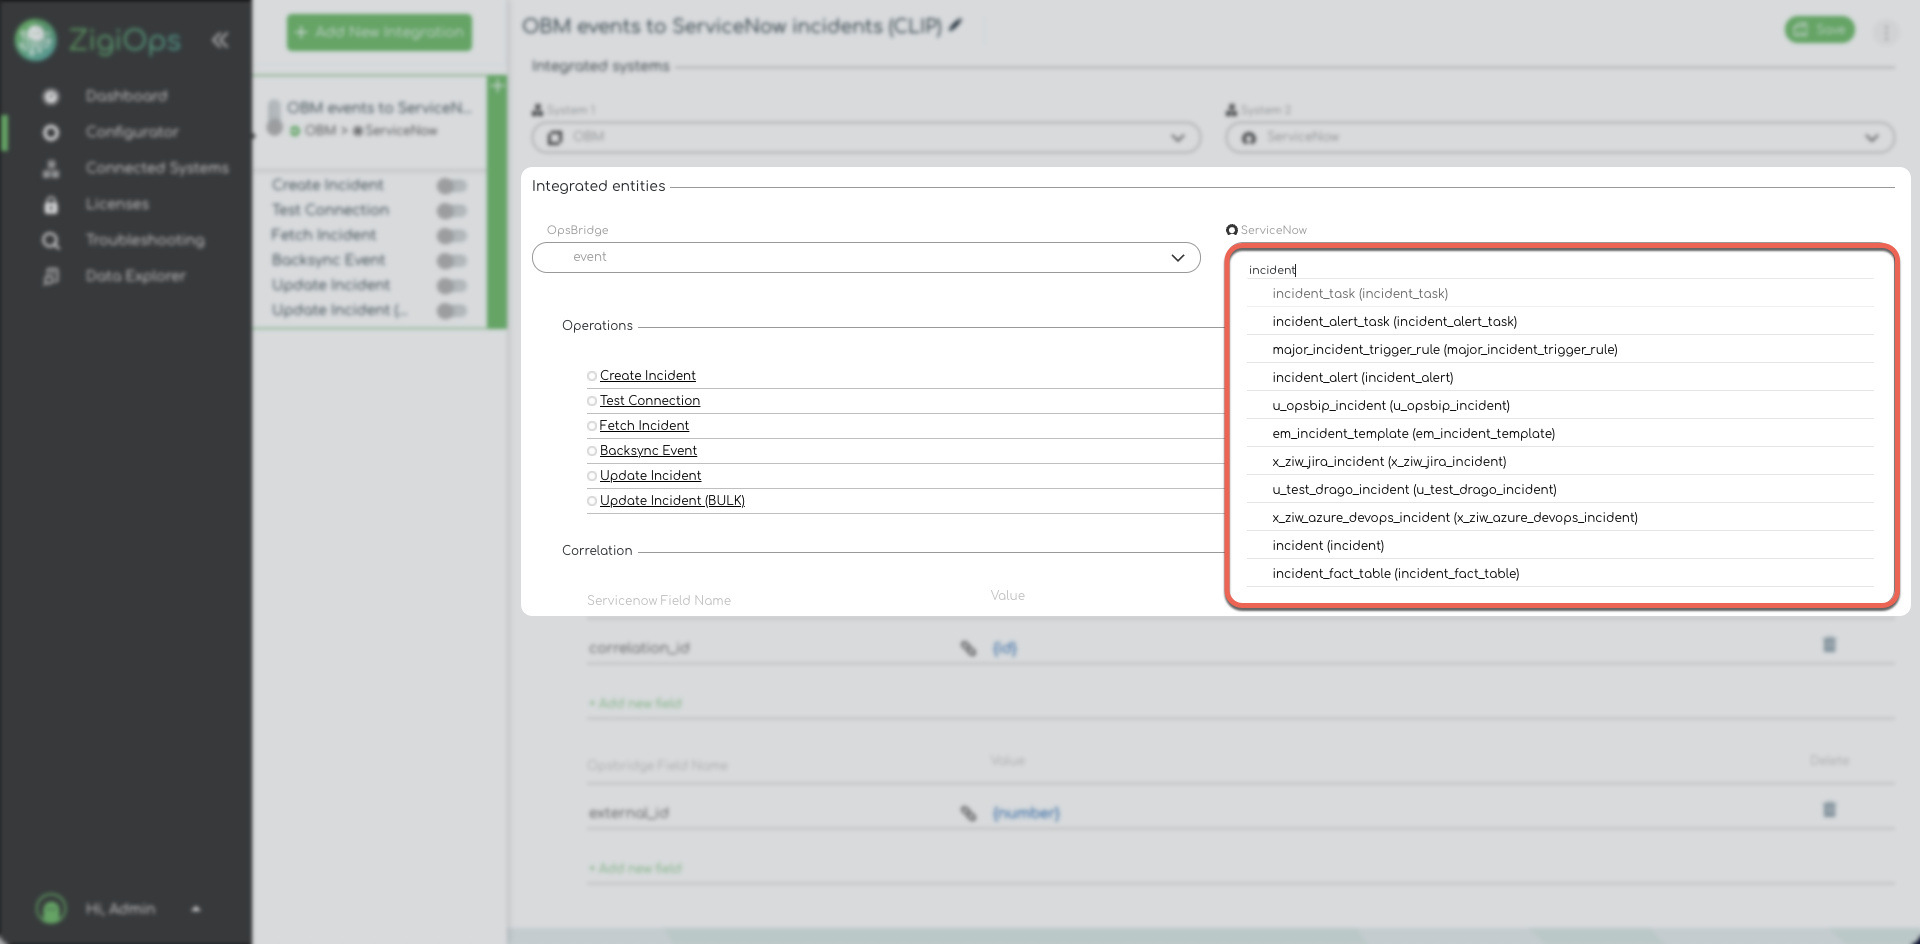Click the Save button
The height and width of the screenshot is (944, 1920).
[1819, 30]
